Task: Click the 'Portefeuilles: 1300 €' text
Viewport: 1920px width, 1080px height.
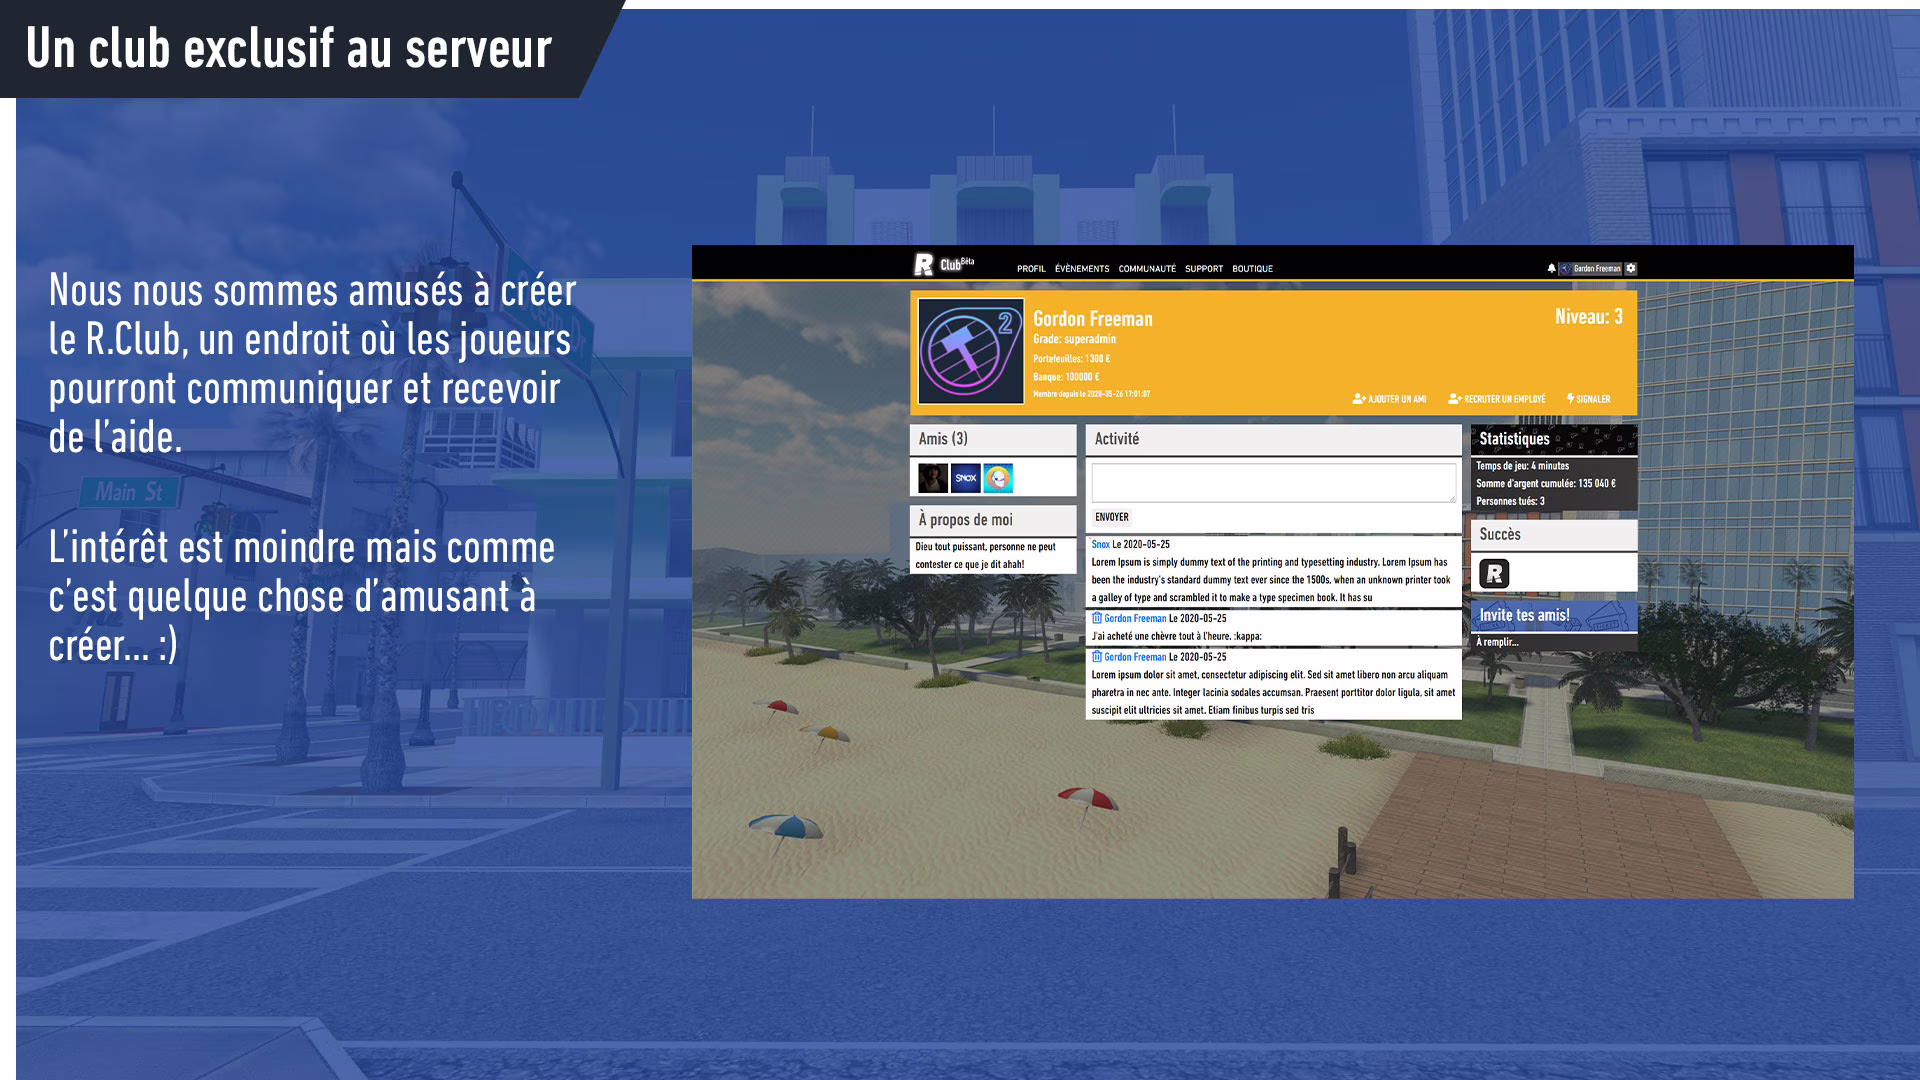Action: tap(1071, 359)
